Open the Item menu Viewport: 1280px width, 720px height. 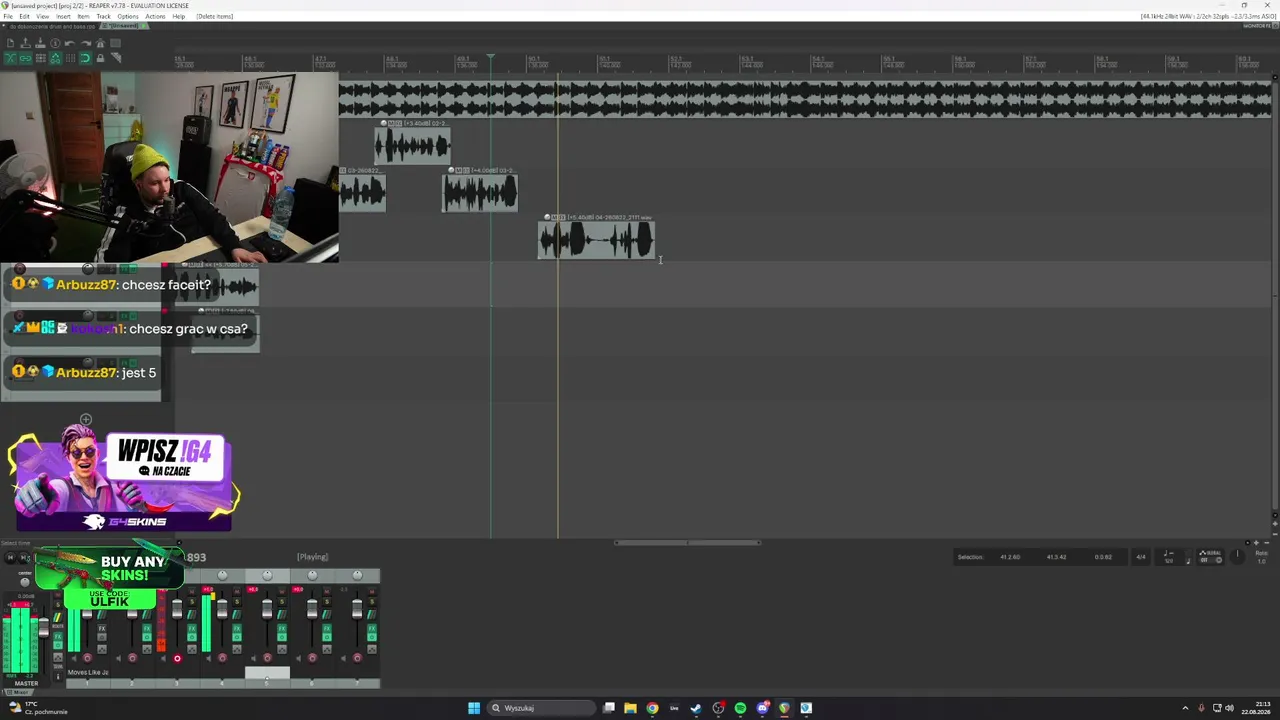pos(83,16)
